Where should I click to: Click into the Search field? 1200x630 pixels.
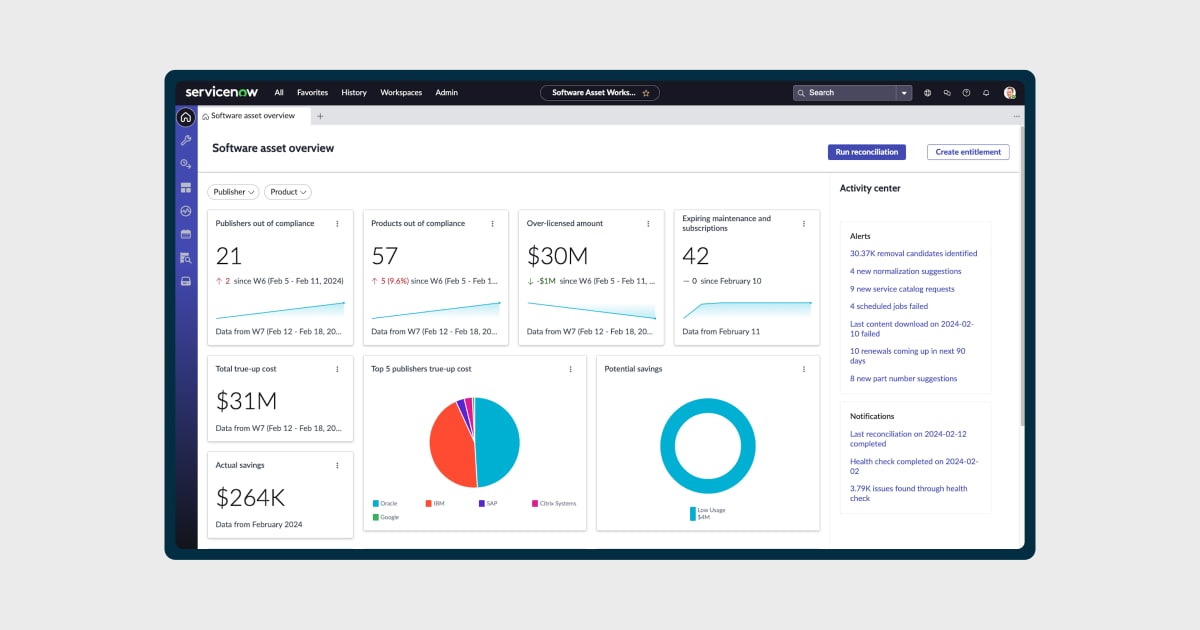(x=845, y=93)
